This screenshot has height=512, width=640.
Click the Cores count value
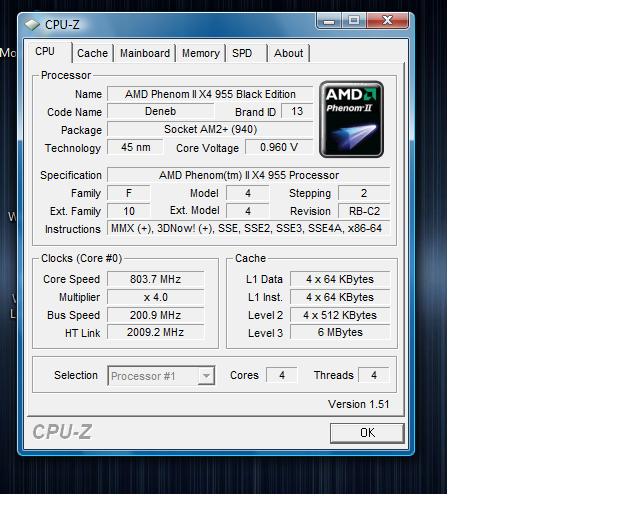[x=282, y=375]
